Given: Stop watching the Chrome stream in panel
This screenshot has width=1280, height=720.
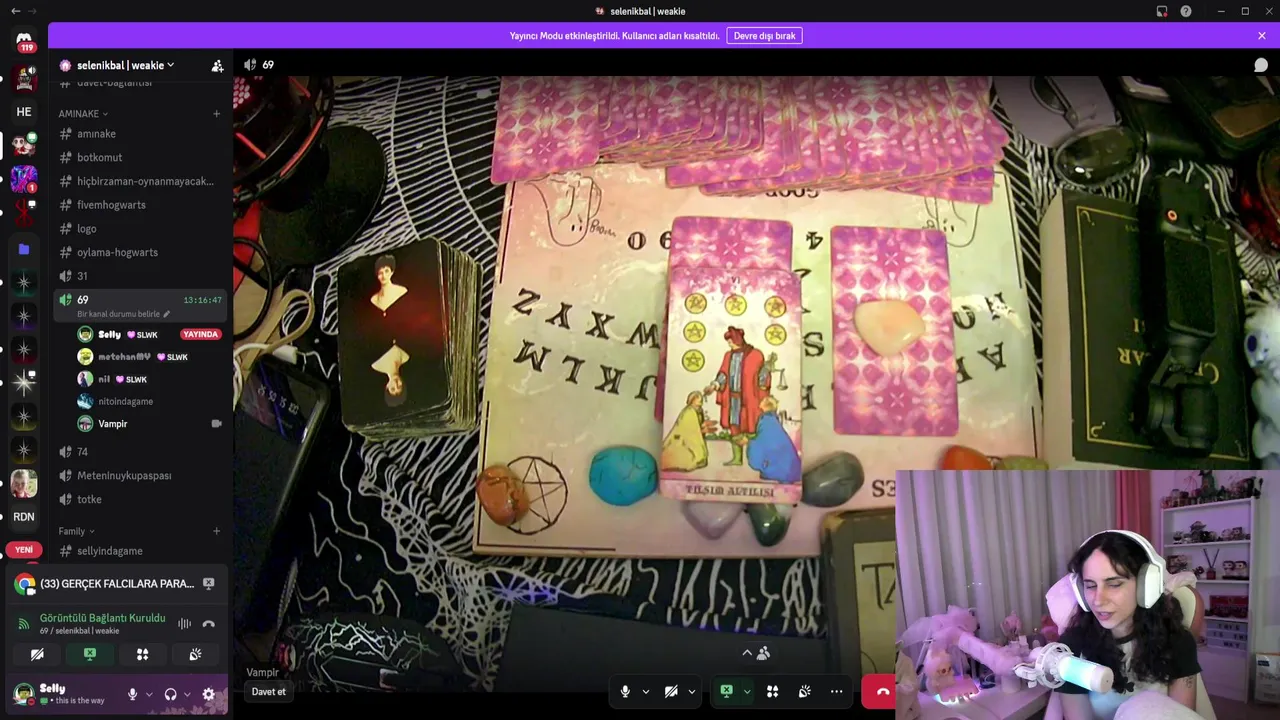Looking at the screenshot, I should coord(208,583).
